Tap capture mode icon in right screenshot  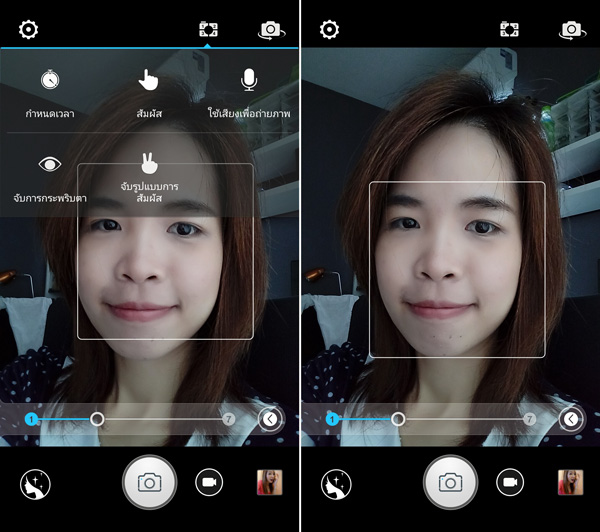tap(509, 29)
